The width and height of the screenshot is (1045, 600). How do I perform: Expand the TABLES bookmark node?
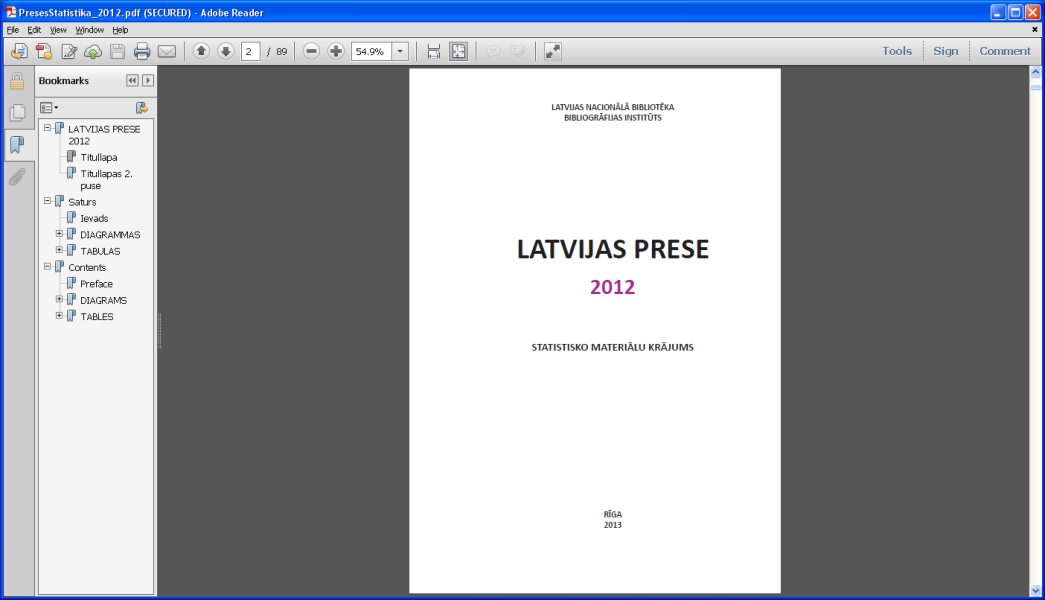pos(59,316)
